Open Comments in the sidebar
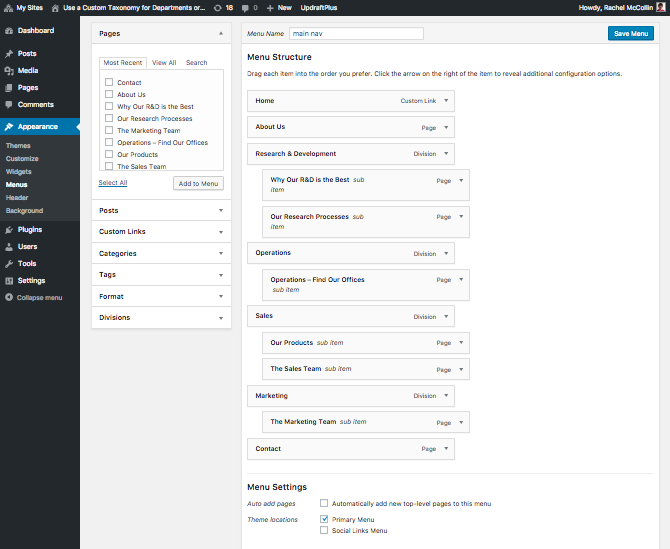Image resolution: width=670 pixels, height=549 pixels. (x=36, y=105)
